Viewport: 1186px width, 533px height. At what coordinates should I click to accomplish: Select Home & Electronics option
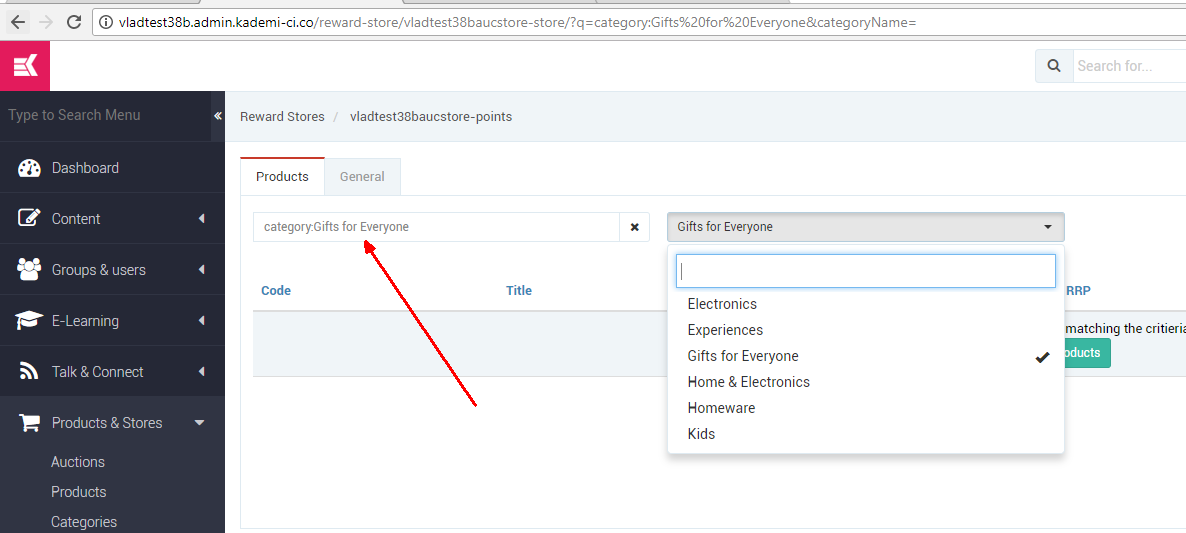tap(865, 382)
